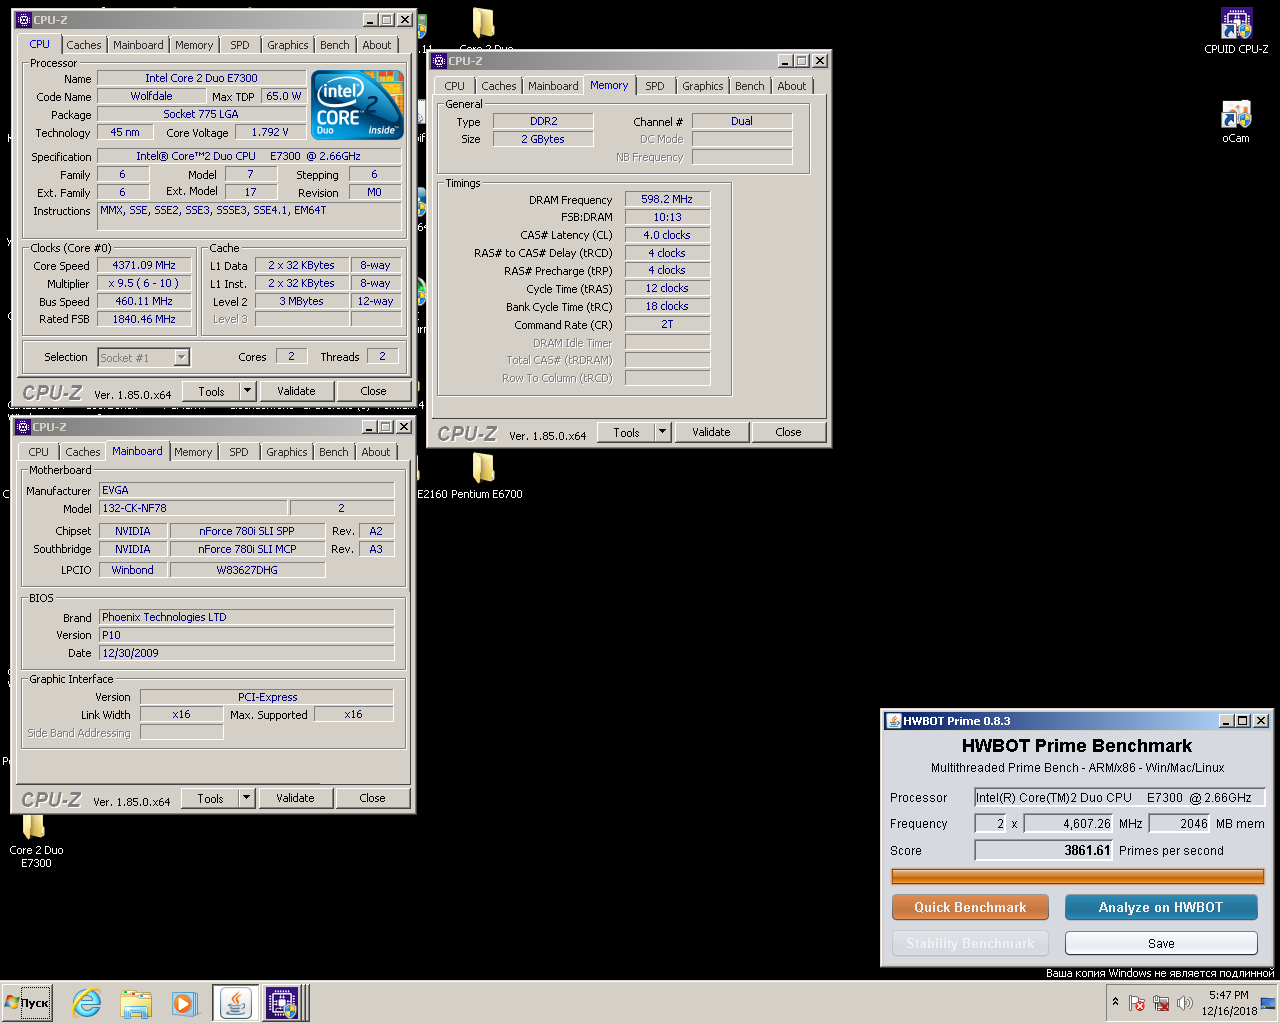Launch Internet Explorer from the taskbar
The image size is (1280, 1024).
tap(87, 1003)
